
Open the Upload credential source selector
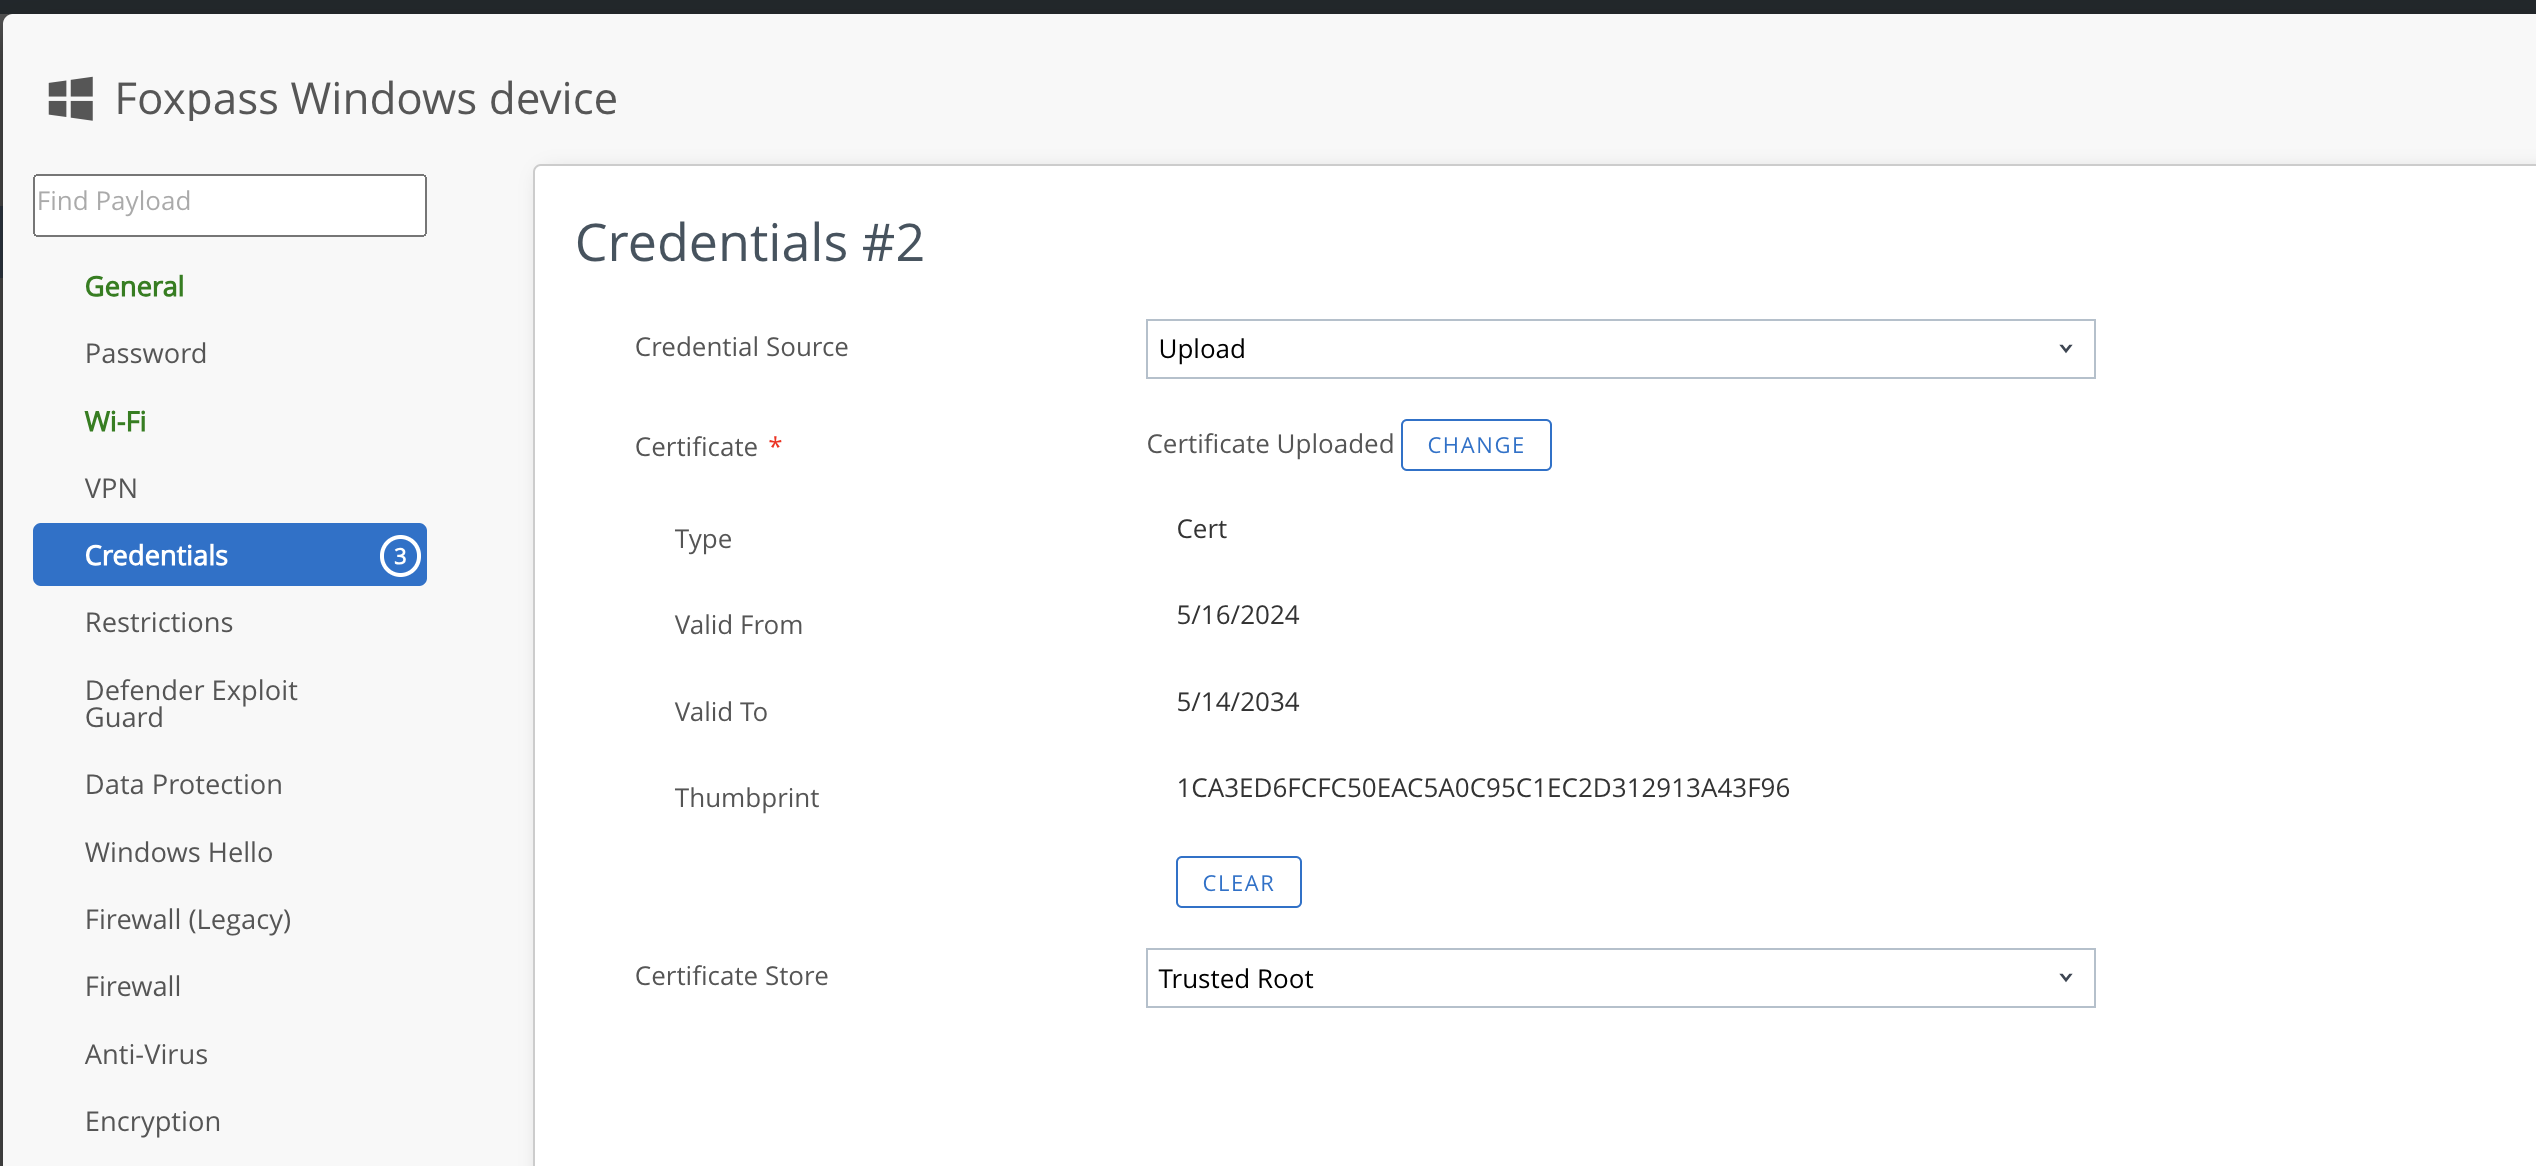tap(1619, 349)
